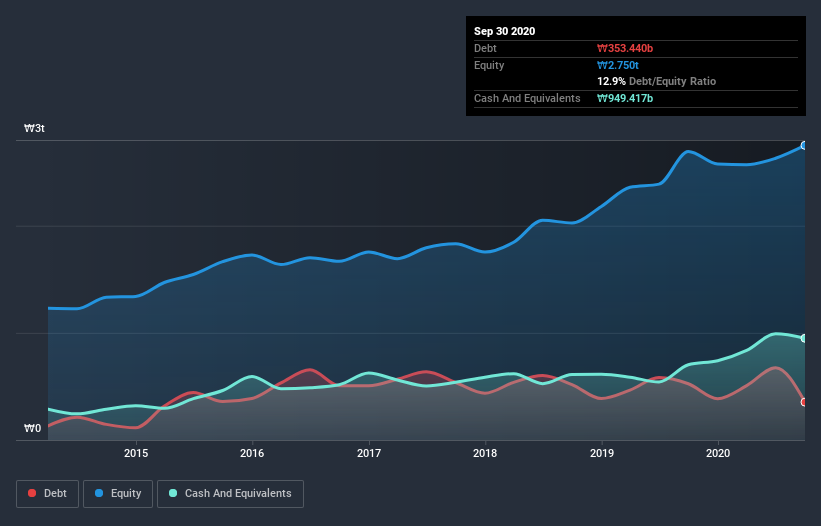Click the 2015 axis label
This screenshot has height=526, width=821.
[136, 453]
